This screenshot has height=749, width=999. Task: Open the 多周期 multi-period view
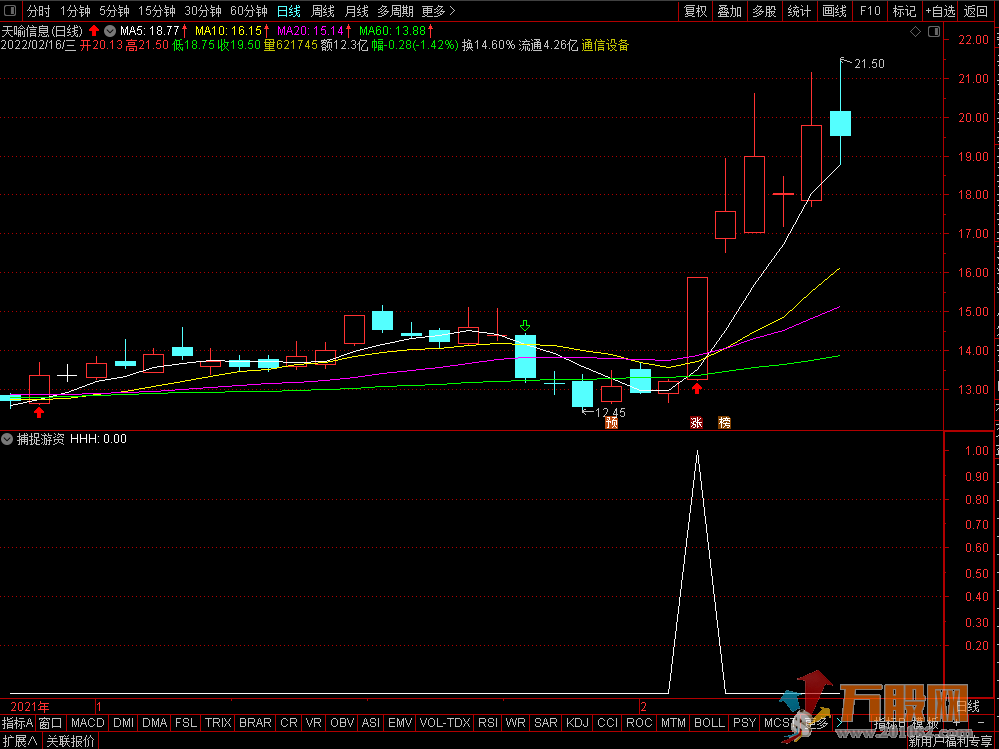(395, 11)
